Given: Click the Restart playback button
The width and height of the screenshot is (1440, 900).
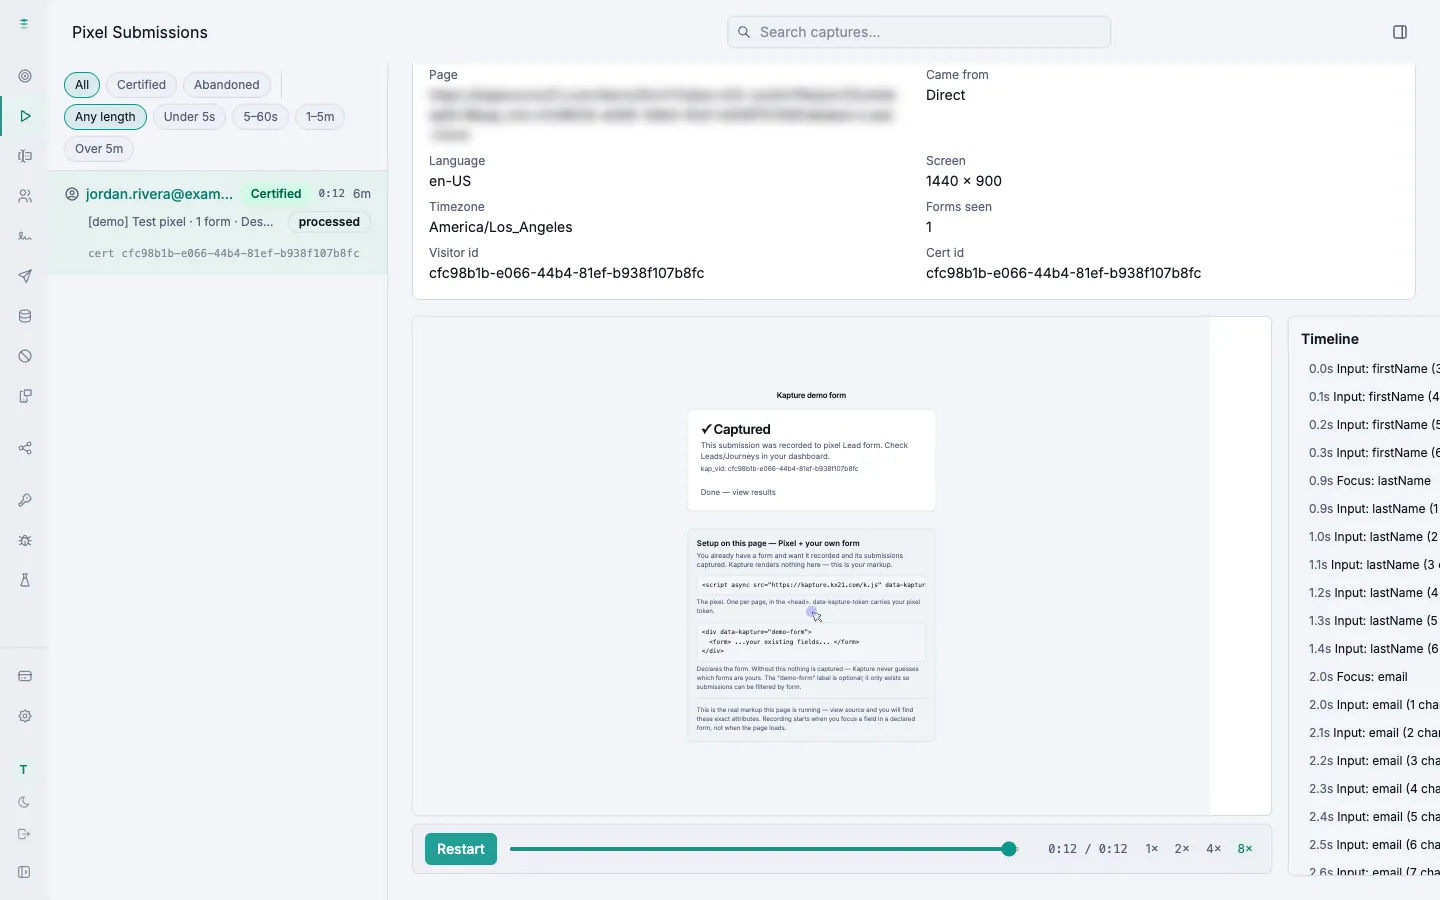Looking at the screenshot, I should coord(461,849).
